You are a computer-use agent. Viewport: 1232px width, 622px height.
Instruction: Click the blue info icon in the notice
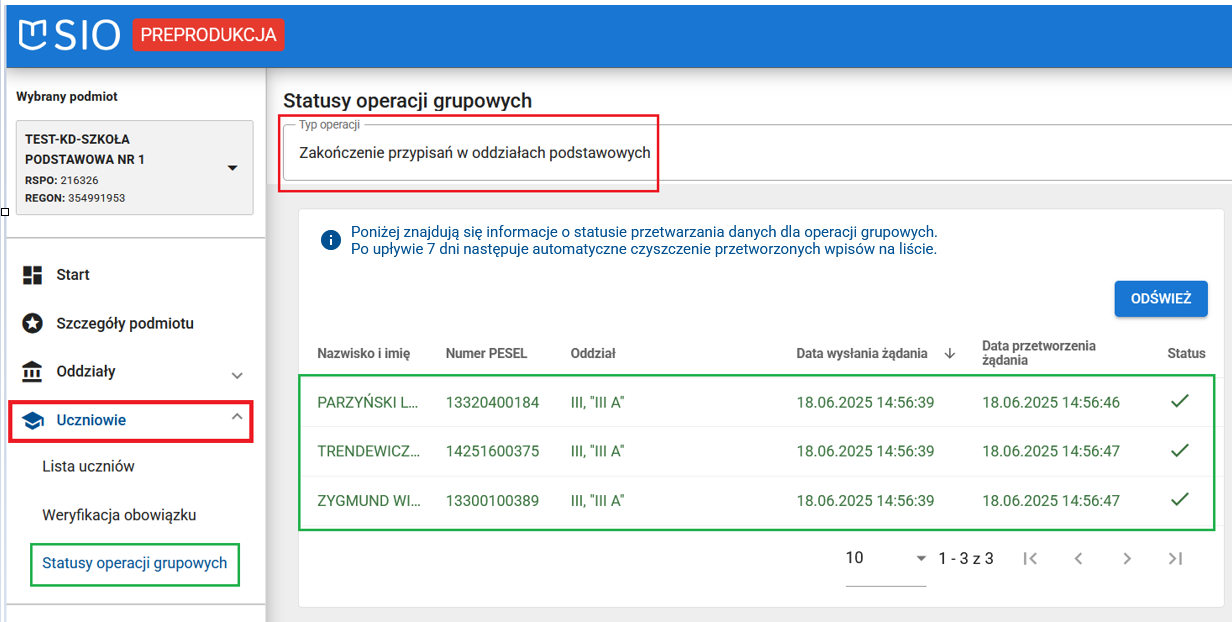[x=330, y=240]
